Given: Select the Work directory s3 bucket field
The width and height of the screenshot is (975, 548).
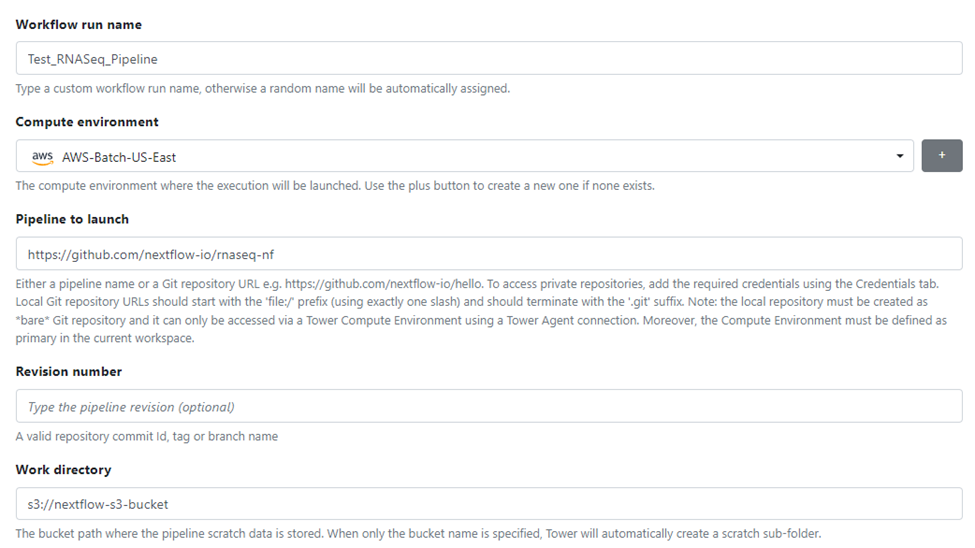Looking at the screenshot, I should [x=489, y=504].
